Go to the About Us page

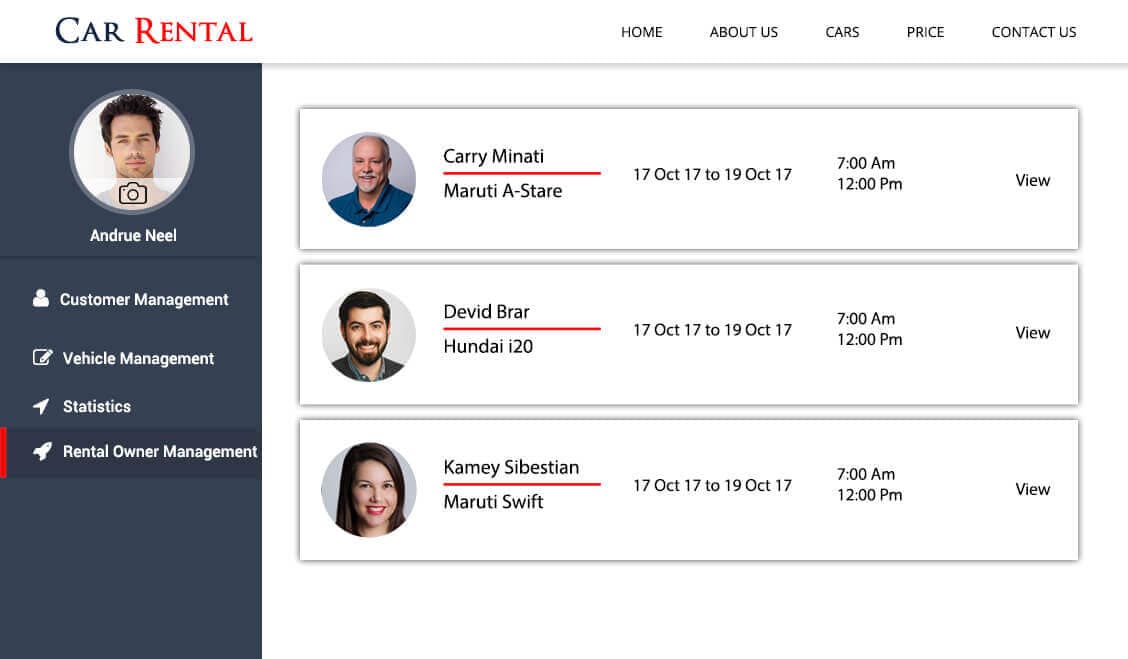(743, 32)
